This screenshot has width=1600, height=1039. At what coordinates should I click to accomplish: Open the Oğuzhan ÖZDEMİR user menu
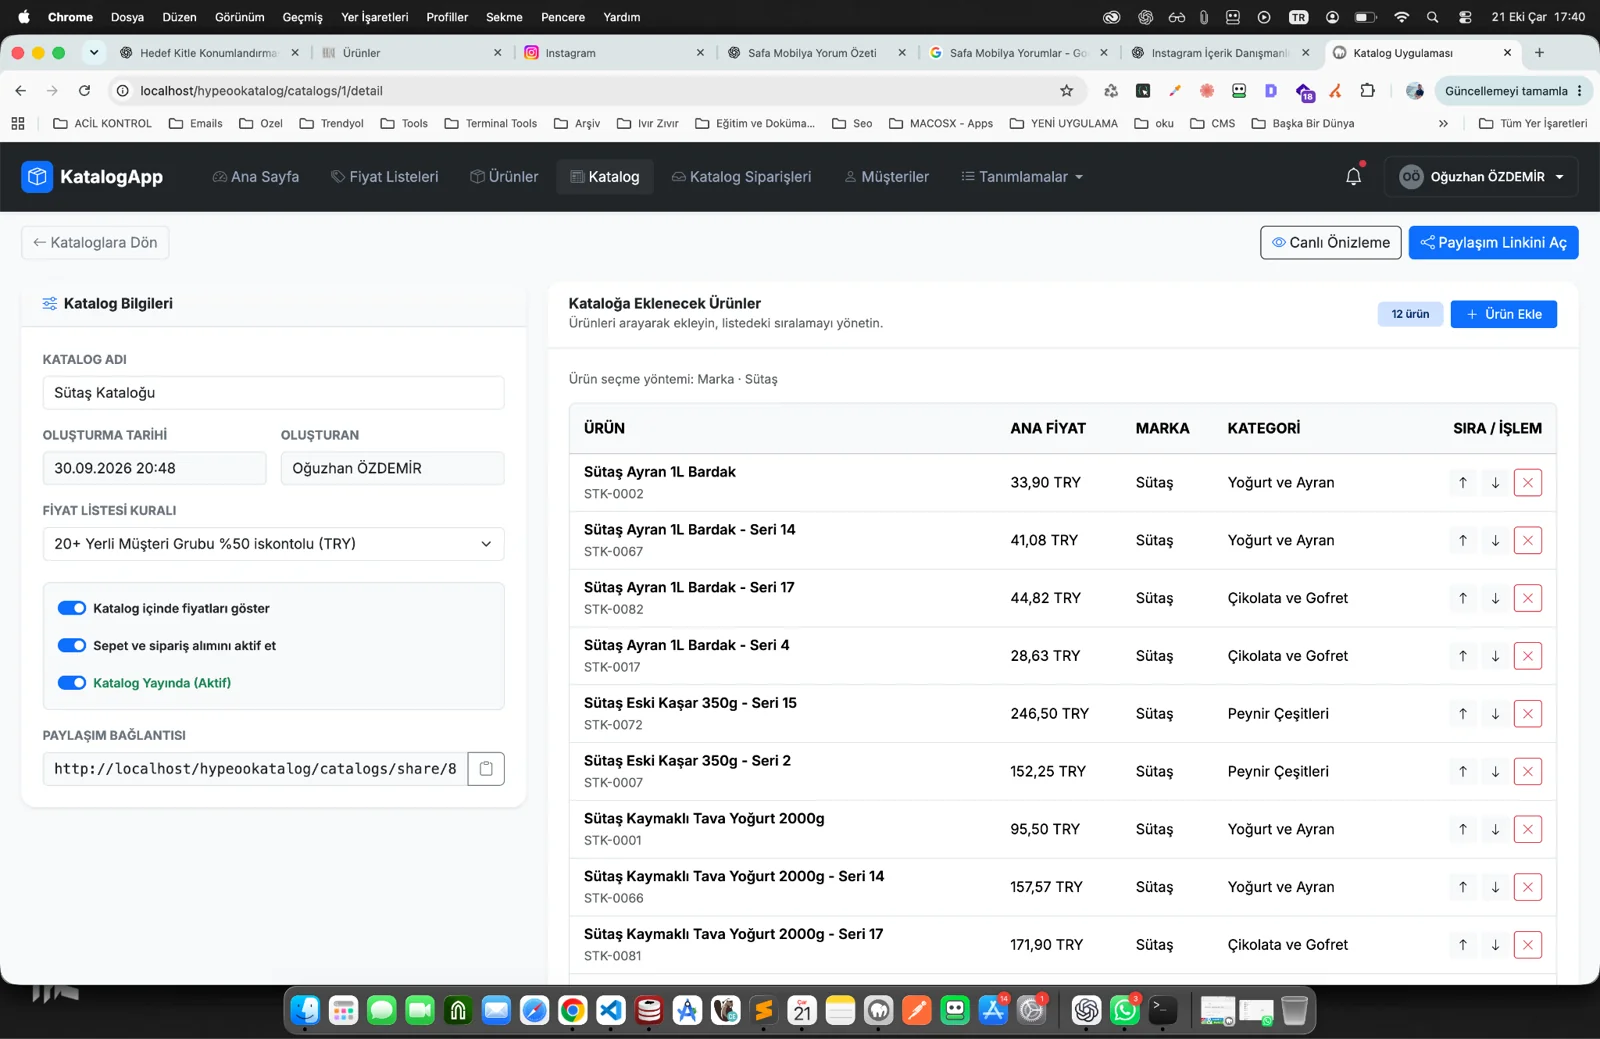click(1481, 177)
